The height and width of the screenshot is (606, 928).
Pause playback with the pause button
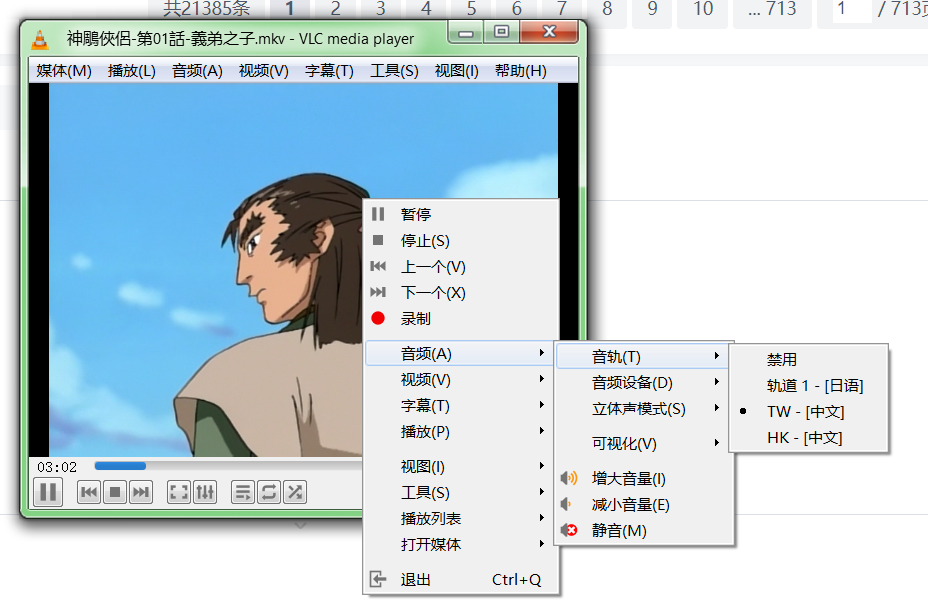coord(48,492)
